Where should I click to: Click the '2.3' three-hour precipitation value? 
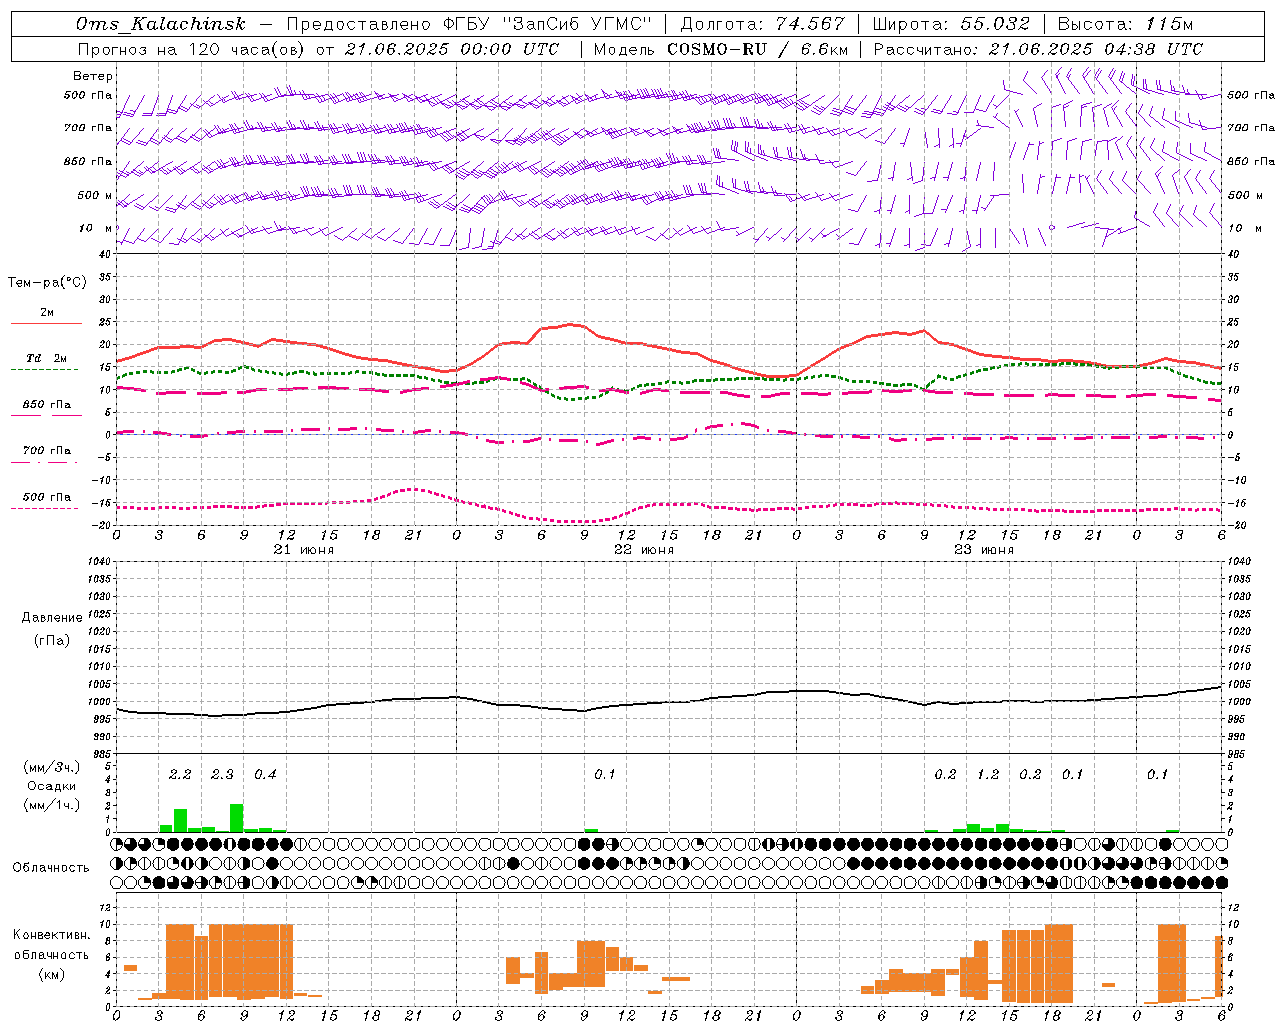(222, 774)
